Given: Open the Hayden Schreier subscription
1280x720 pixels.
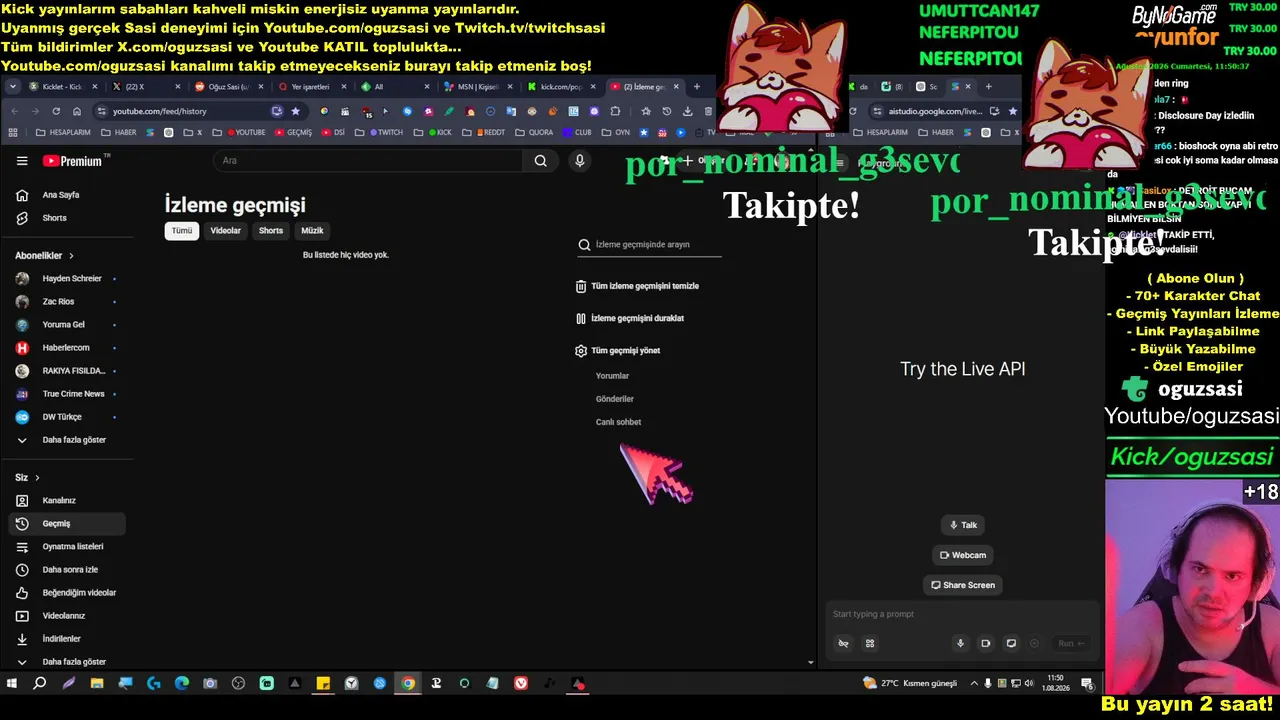Looking at the screenshot, I should pyautogui.click(x=66, y=279).
